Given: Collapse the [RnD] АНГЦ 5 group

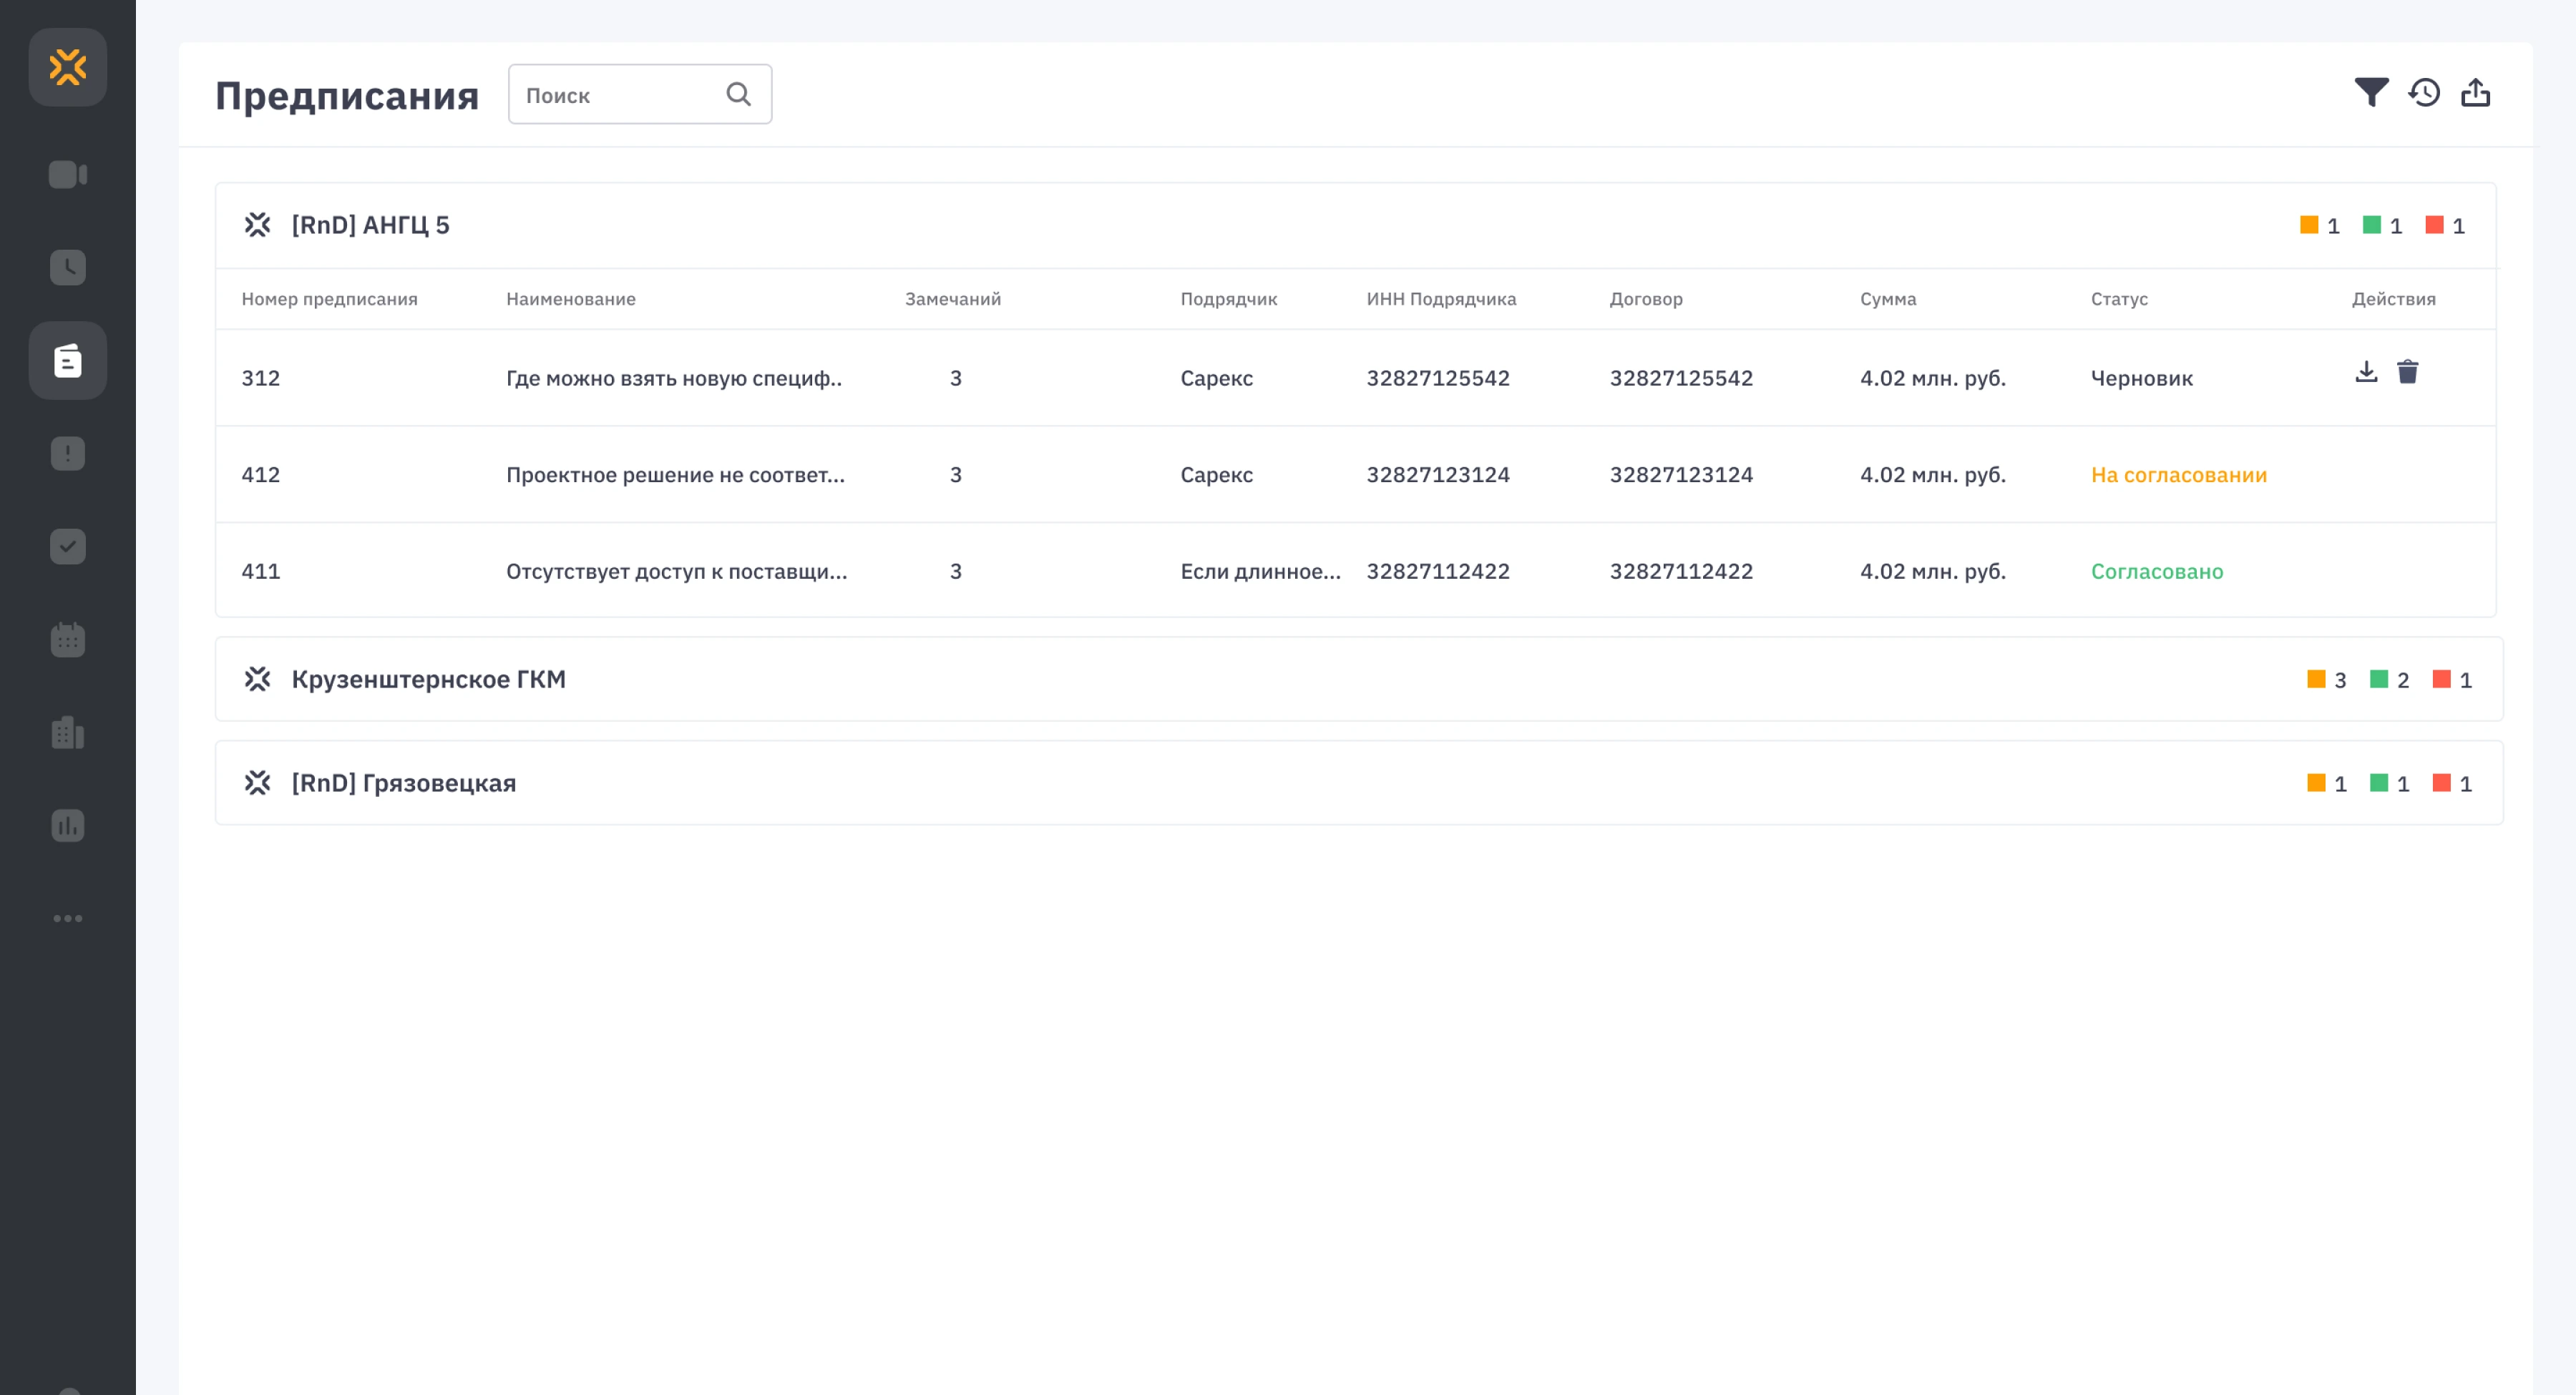Looking at the screenshot, I should [x=370, y=225].
